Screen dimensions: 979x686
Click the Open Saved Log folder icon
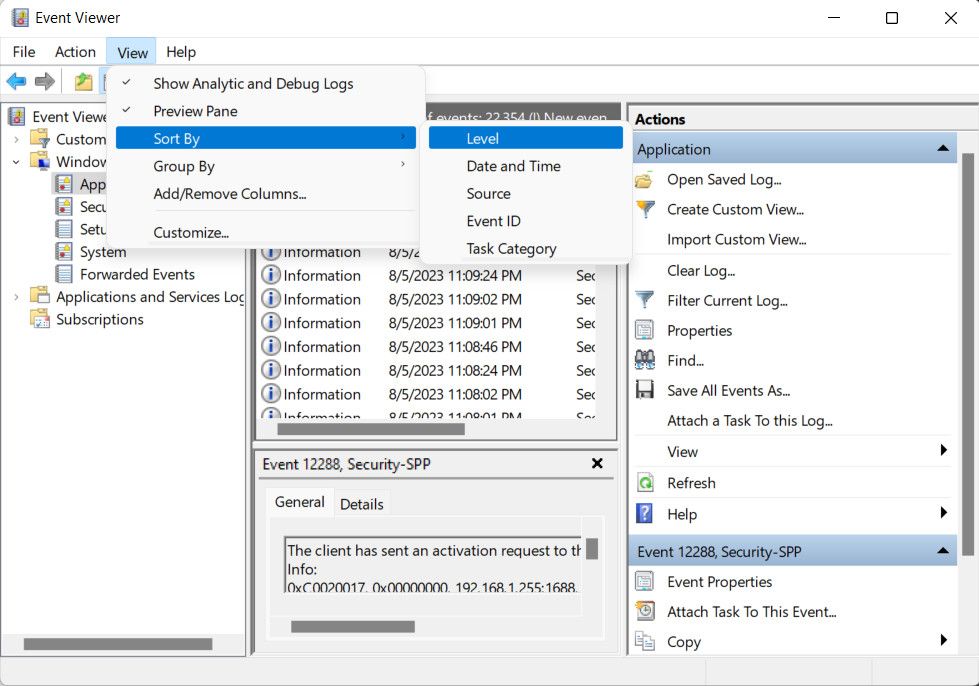(646, 180)
